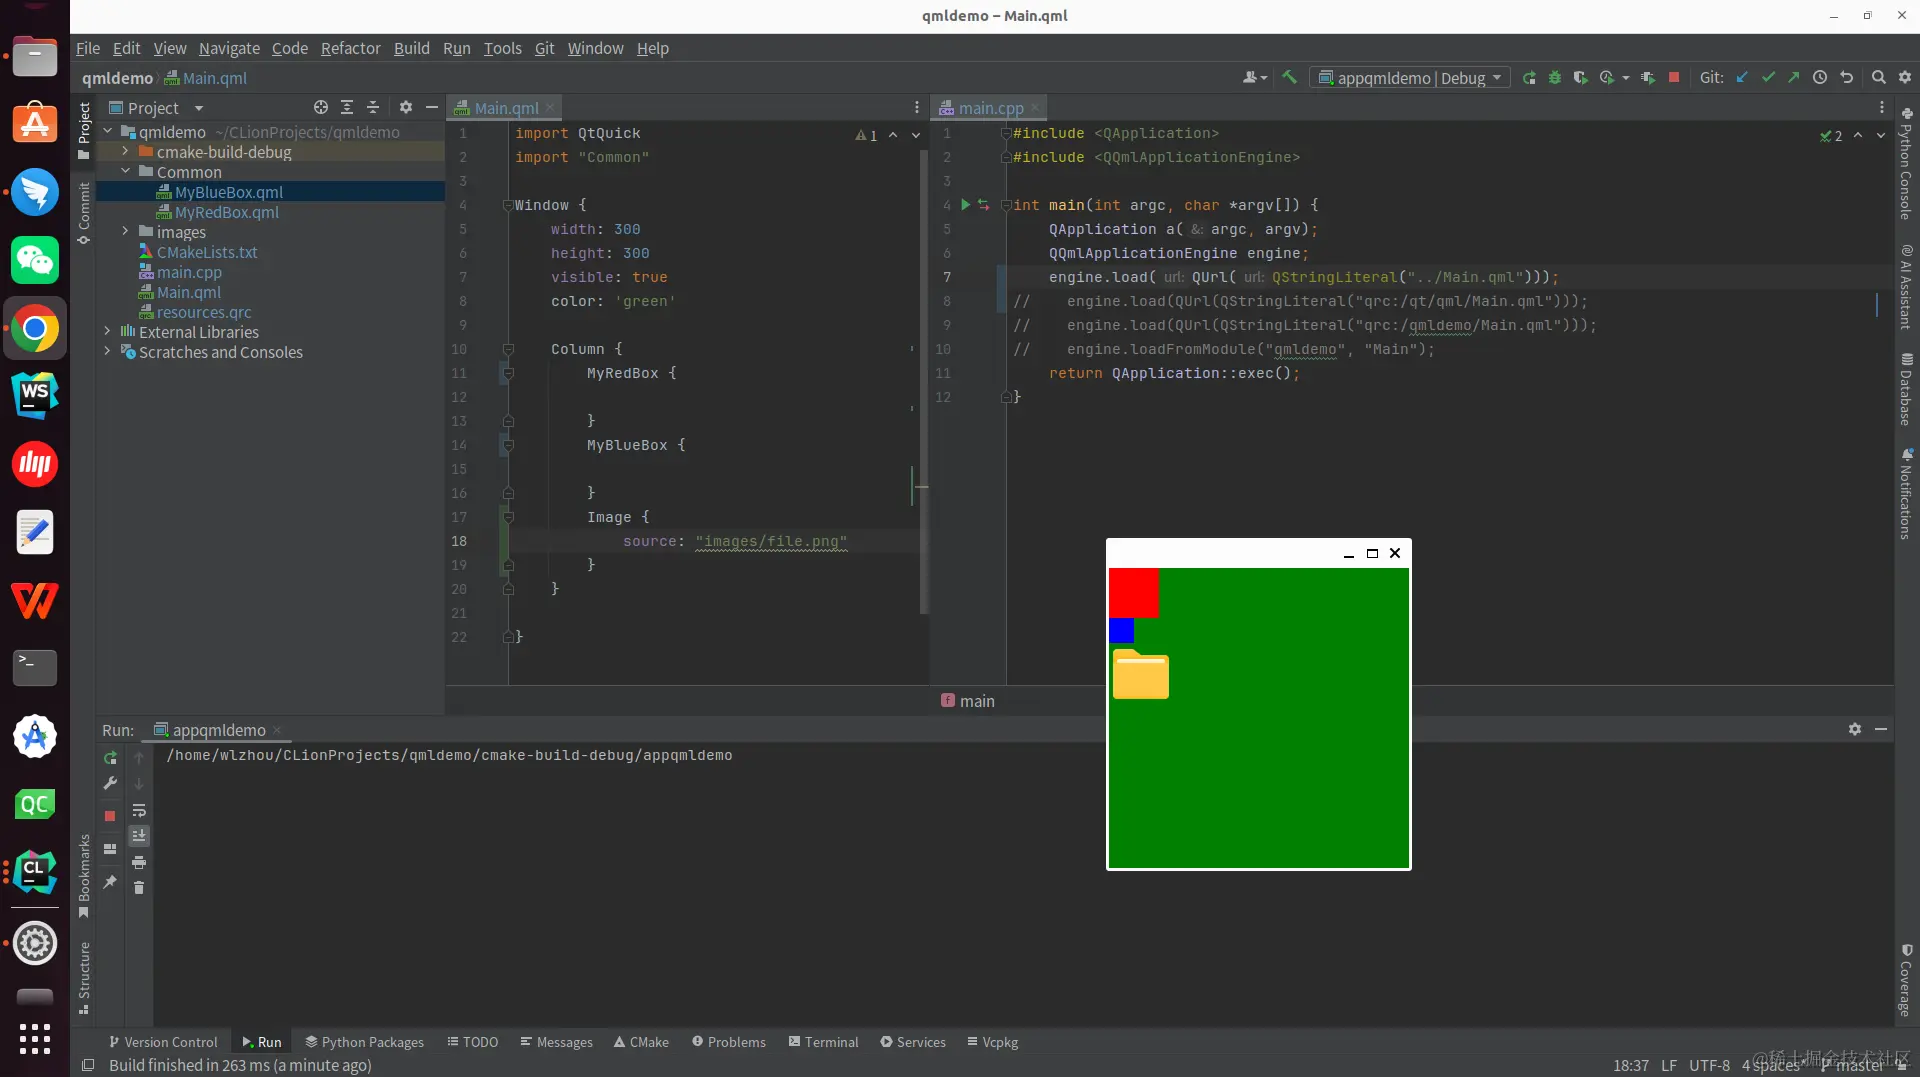Click the Git Commit checkmark icon
This screenshot has width=1920, height=1077.
point(1768,78)
